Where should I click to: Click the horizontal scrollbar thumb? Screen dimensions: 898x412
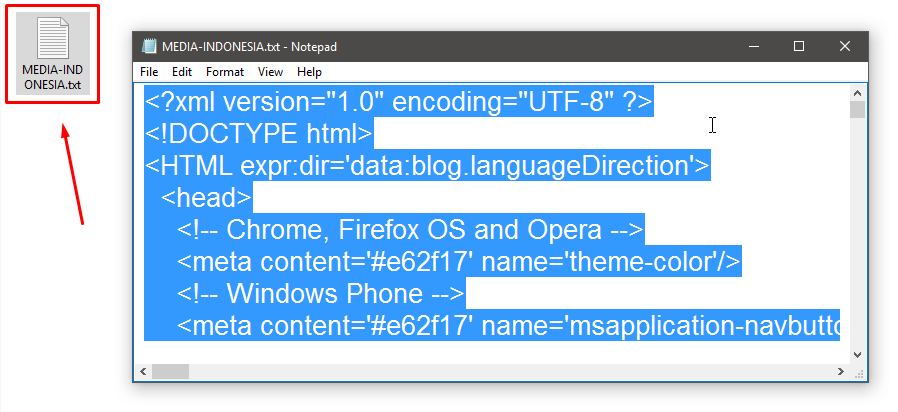pos(170,371)
